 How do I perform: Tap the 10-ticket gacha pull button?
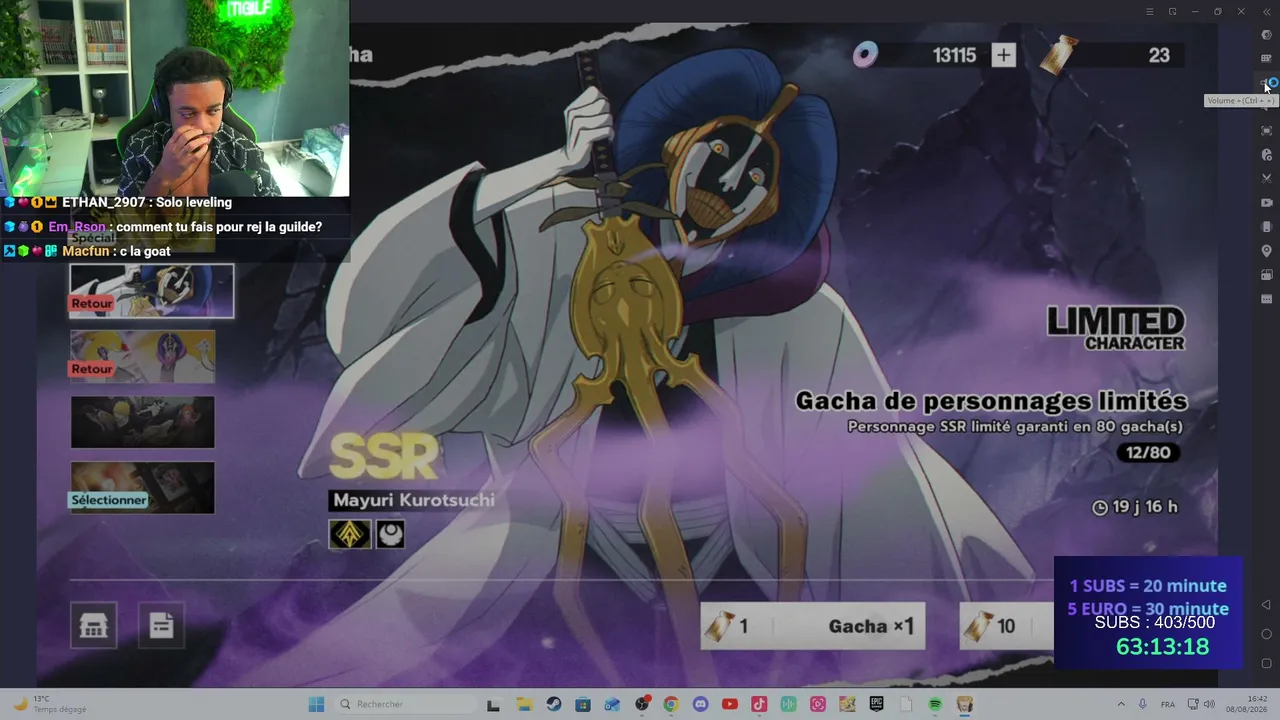pyautogui.click(x=1006, y=626)
